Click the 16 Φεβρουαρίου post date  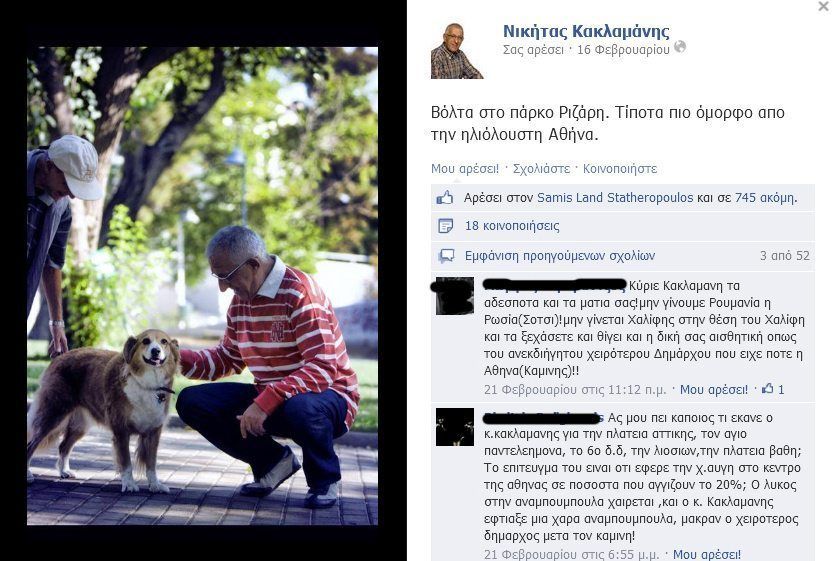pyautogui.click(x=623, y=49)
